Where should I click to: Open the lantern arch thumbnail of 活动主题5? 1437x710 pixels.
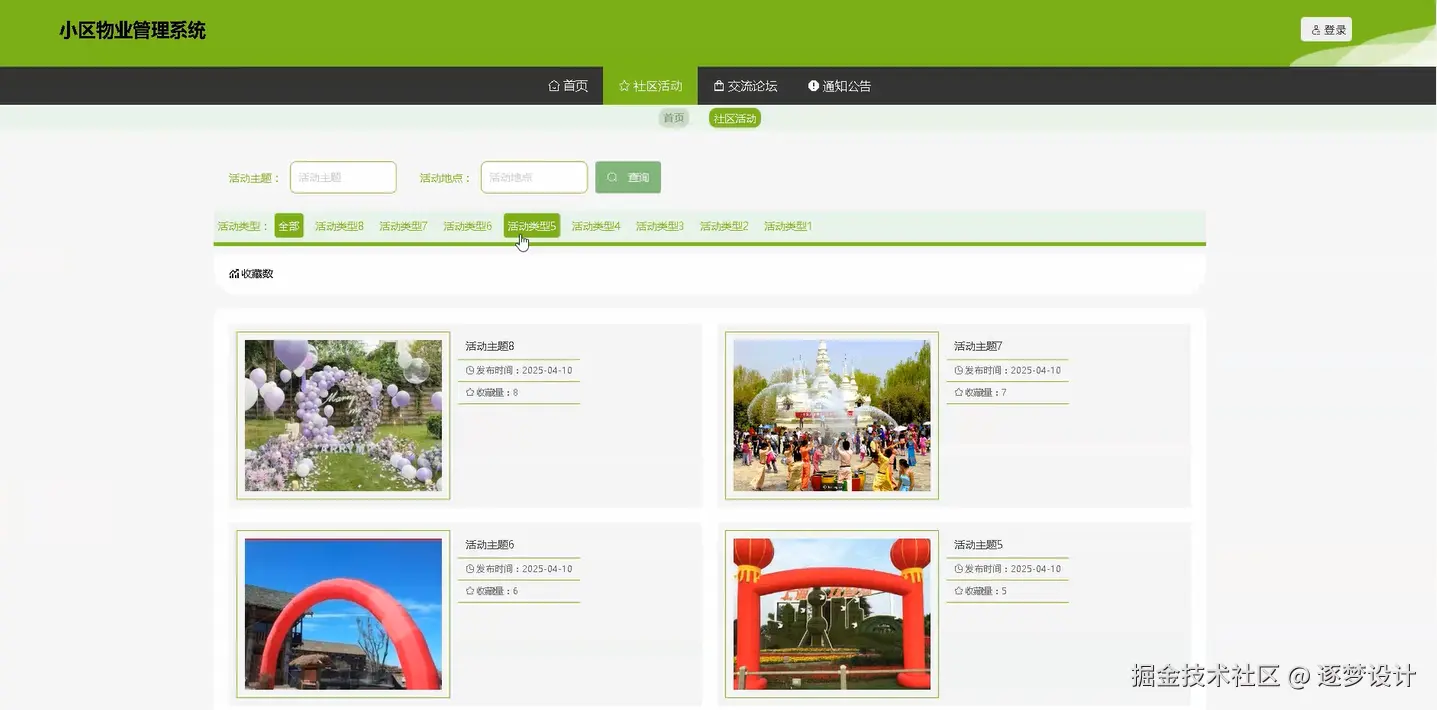pyautogui.click(x=832, y=614)
